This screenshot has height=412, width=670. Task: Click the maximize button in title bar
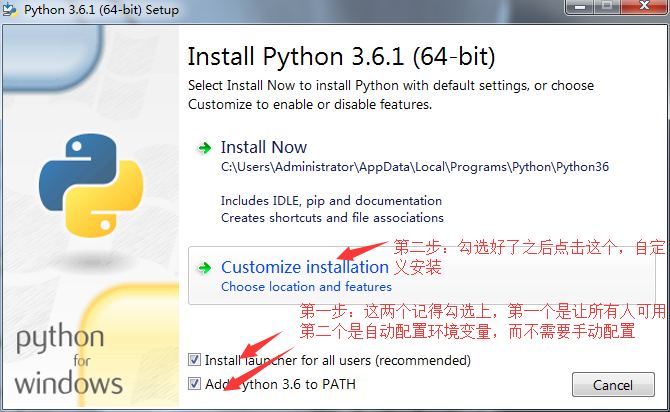point(607,7)
